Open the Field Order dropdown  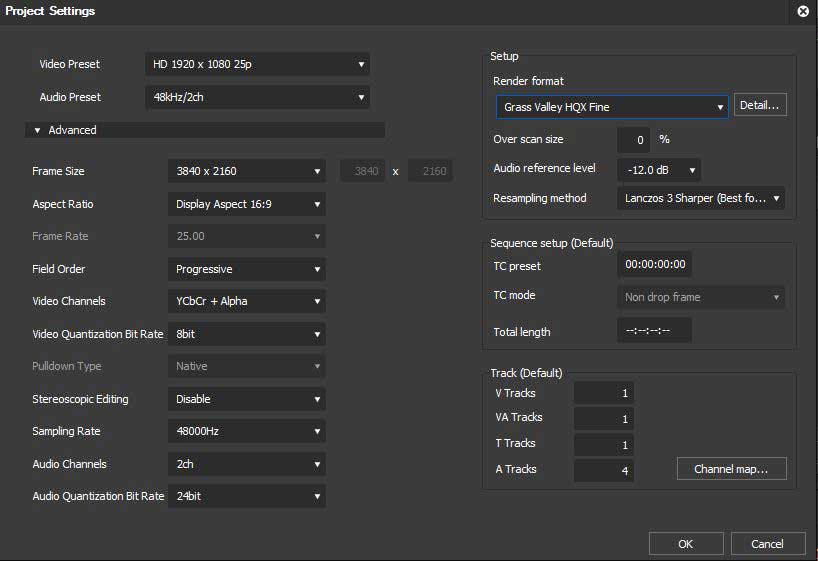pyautogui.click(x=247, y=269)
